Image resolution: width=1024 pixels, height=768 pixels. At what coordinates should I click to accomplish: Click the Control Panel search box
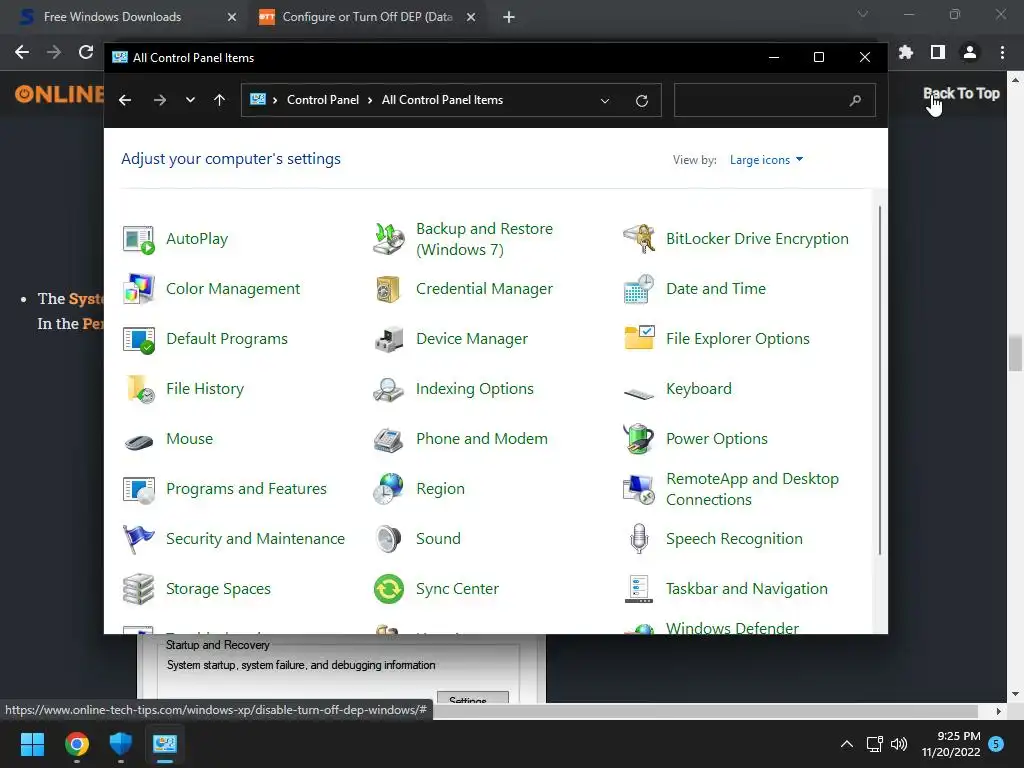tap(775, 101)
